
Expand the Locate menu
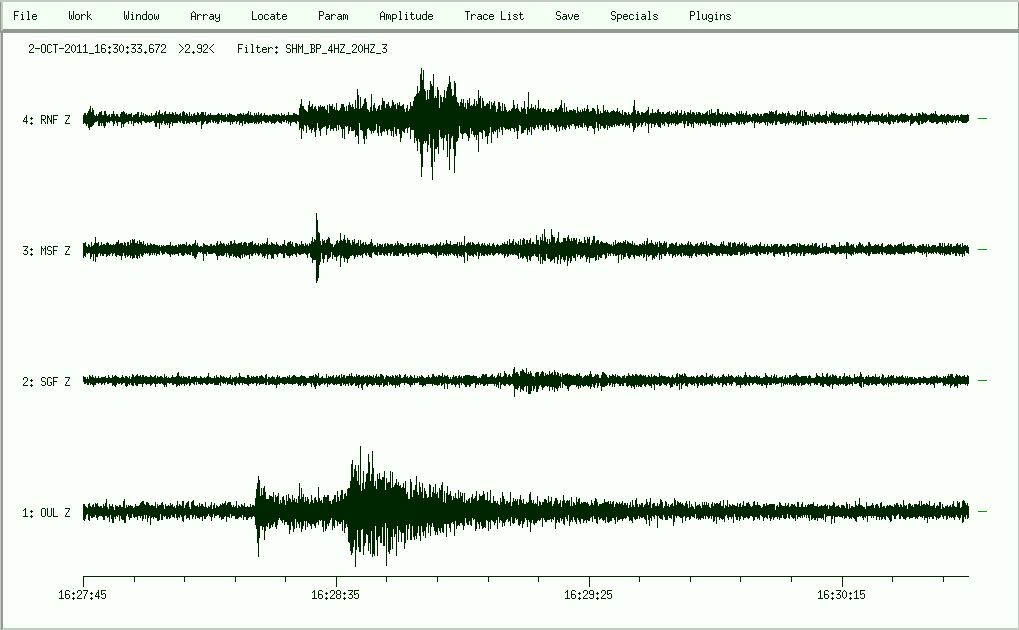[x=269, y=16]
